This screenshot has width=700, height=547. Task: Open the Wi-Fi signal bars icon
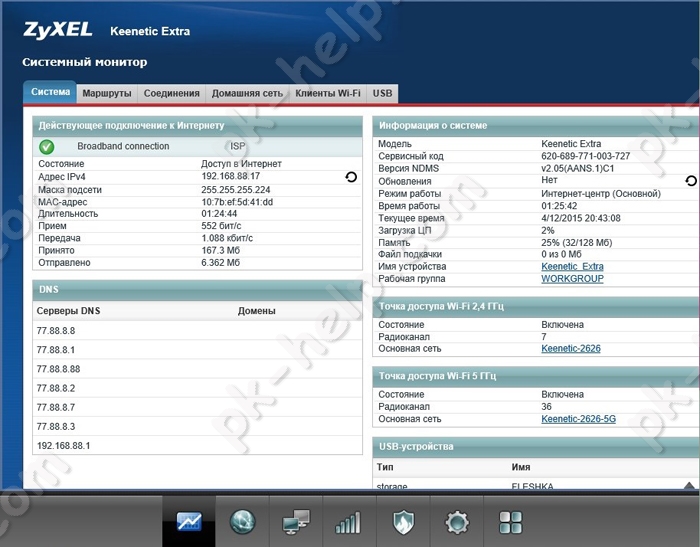pyautogui.click(x=349, y=521)
